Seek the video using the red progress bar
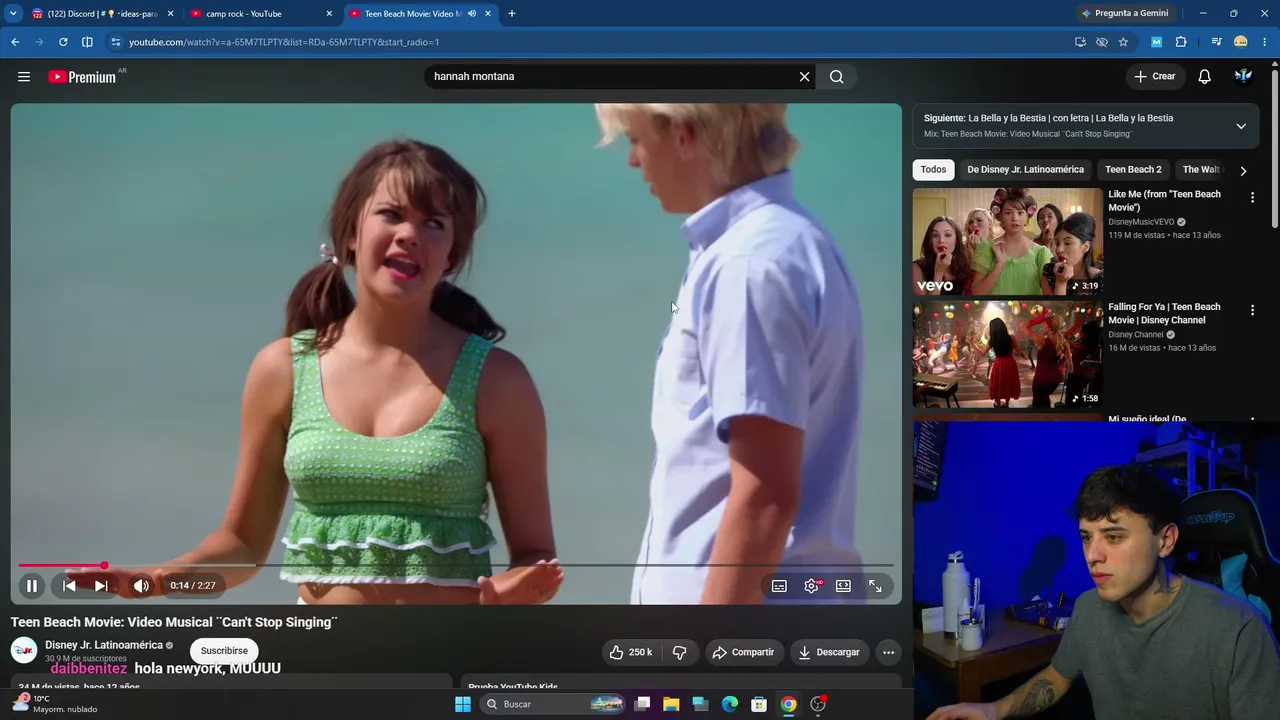The height and width of the screenshot is (720, 1280). (456, 565)
